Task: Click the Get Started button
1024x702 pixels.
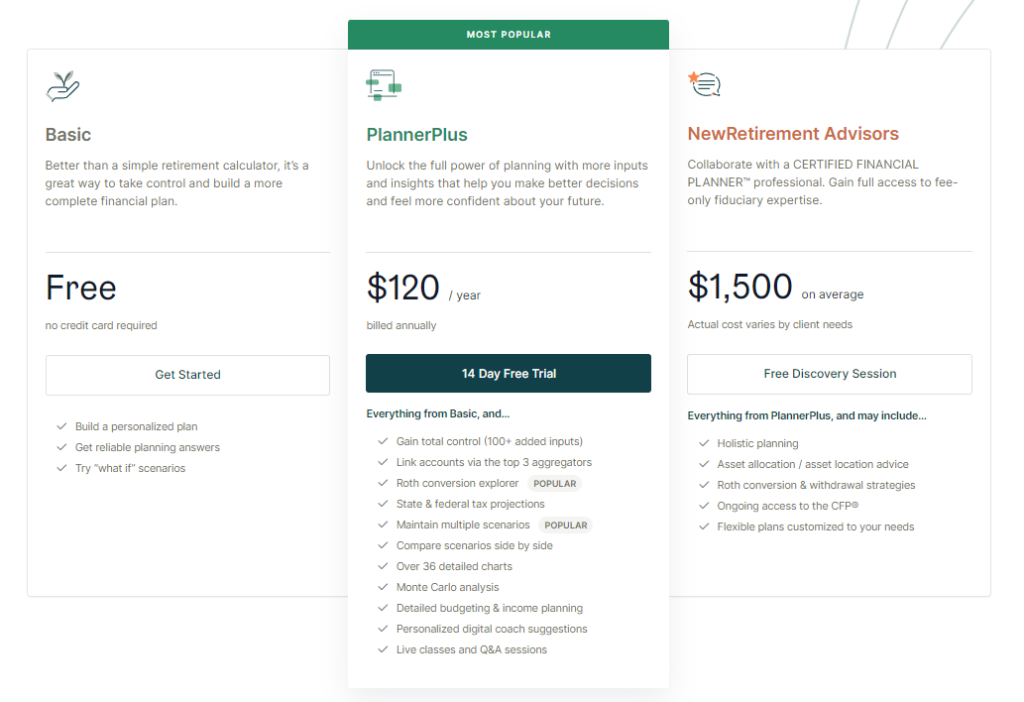Action: 188,375
